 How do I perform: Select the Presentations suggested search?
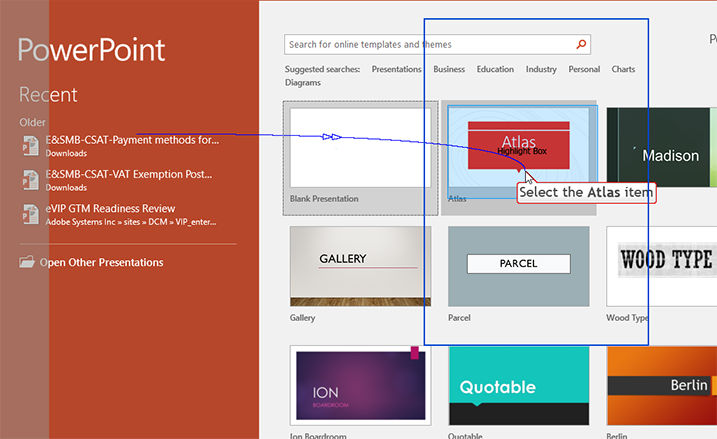tap(396, 69)
